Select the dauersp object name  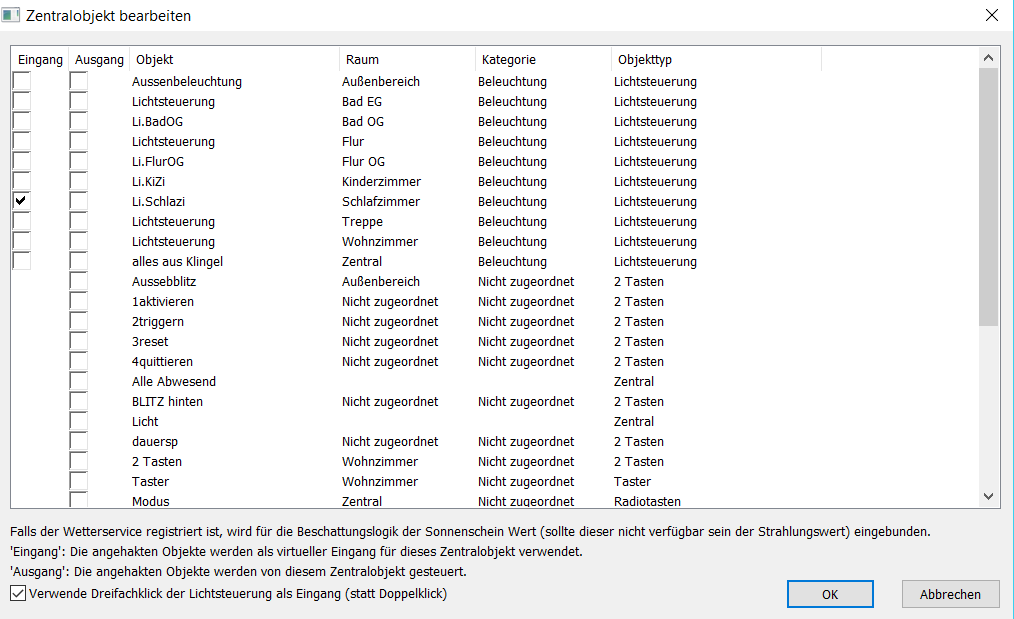pos(155,442)
